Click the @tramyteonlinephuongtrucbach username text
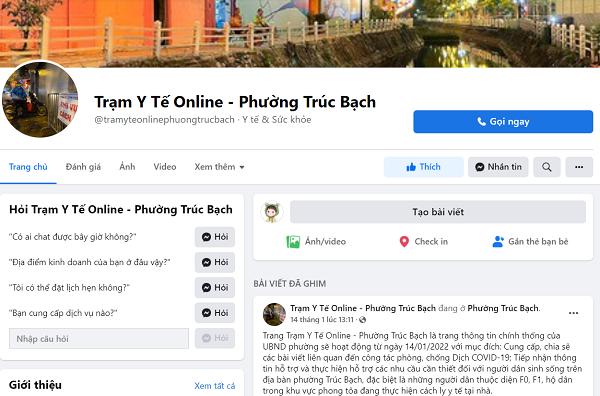 click(x=164, y=120)
